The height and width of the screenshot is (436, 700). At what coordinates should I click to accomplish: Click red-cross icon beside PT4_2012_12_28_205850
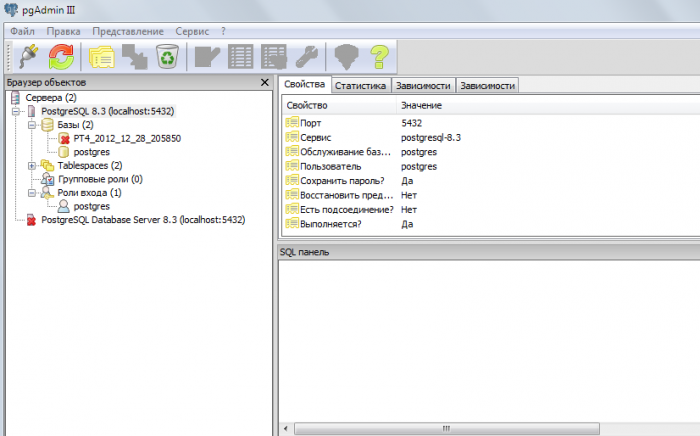[x=64, y=138]
